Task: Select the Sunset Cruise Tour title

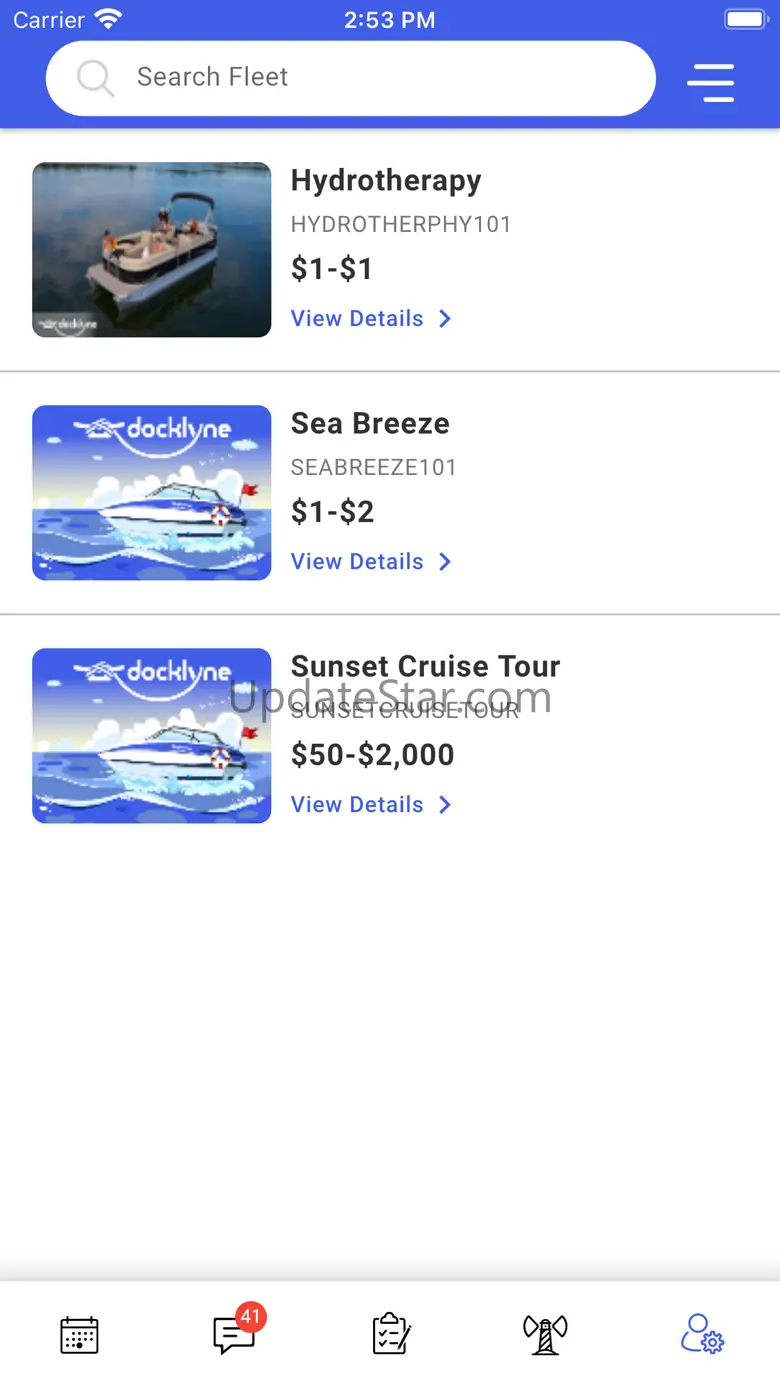Action: [x=425, y=667]
